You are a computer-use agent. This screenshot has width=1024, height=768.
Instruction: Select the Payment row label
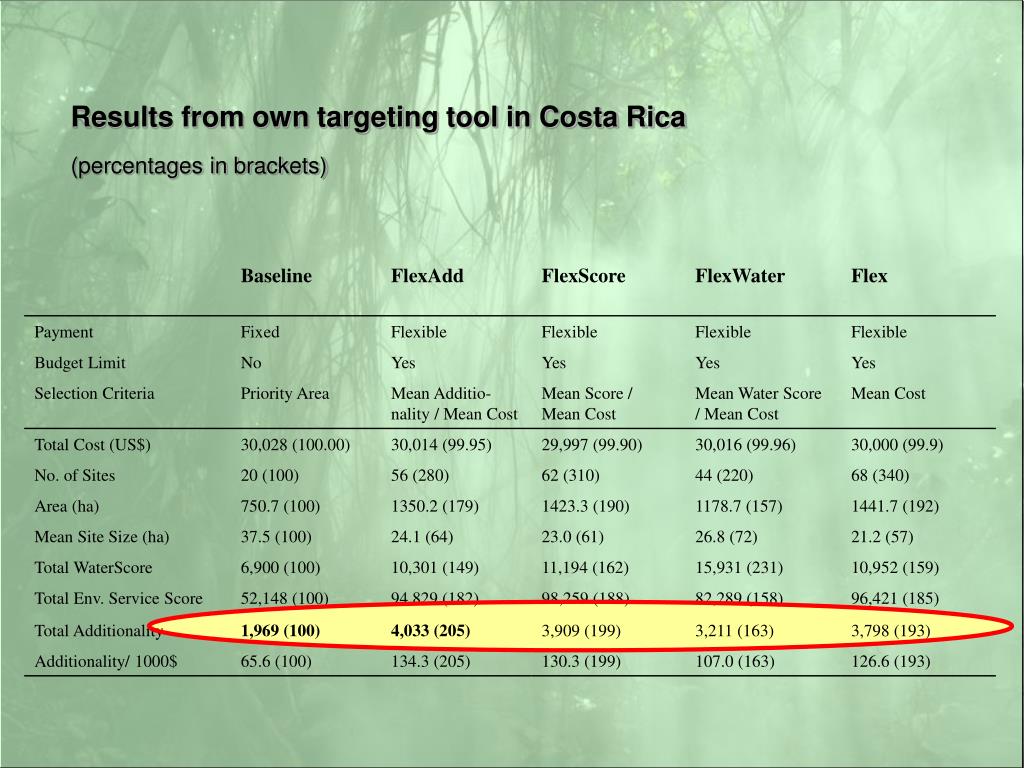[63, 332]
